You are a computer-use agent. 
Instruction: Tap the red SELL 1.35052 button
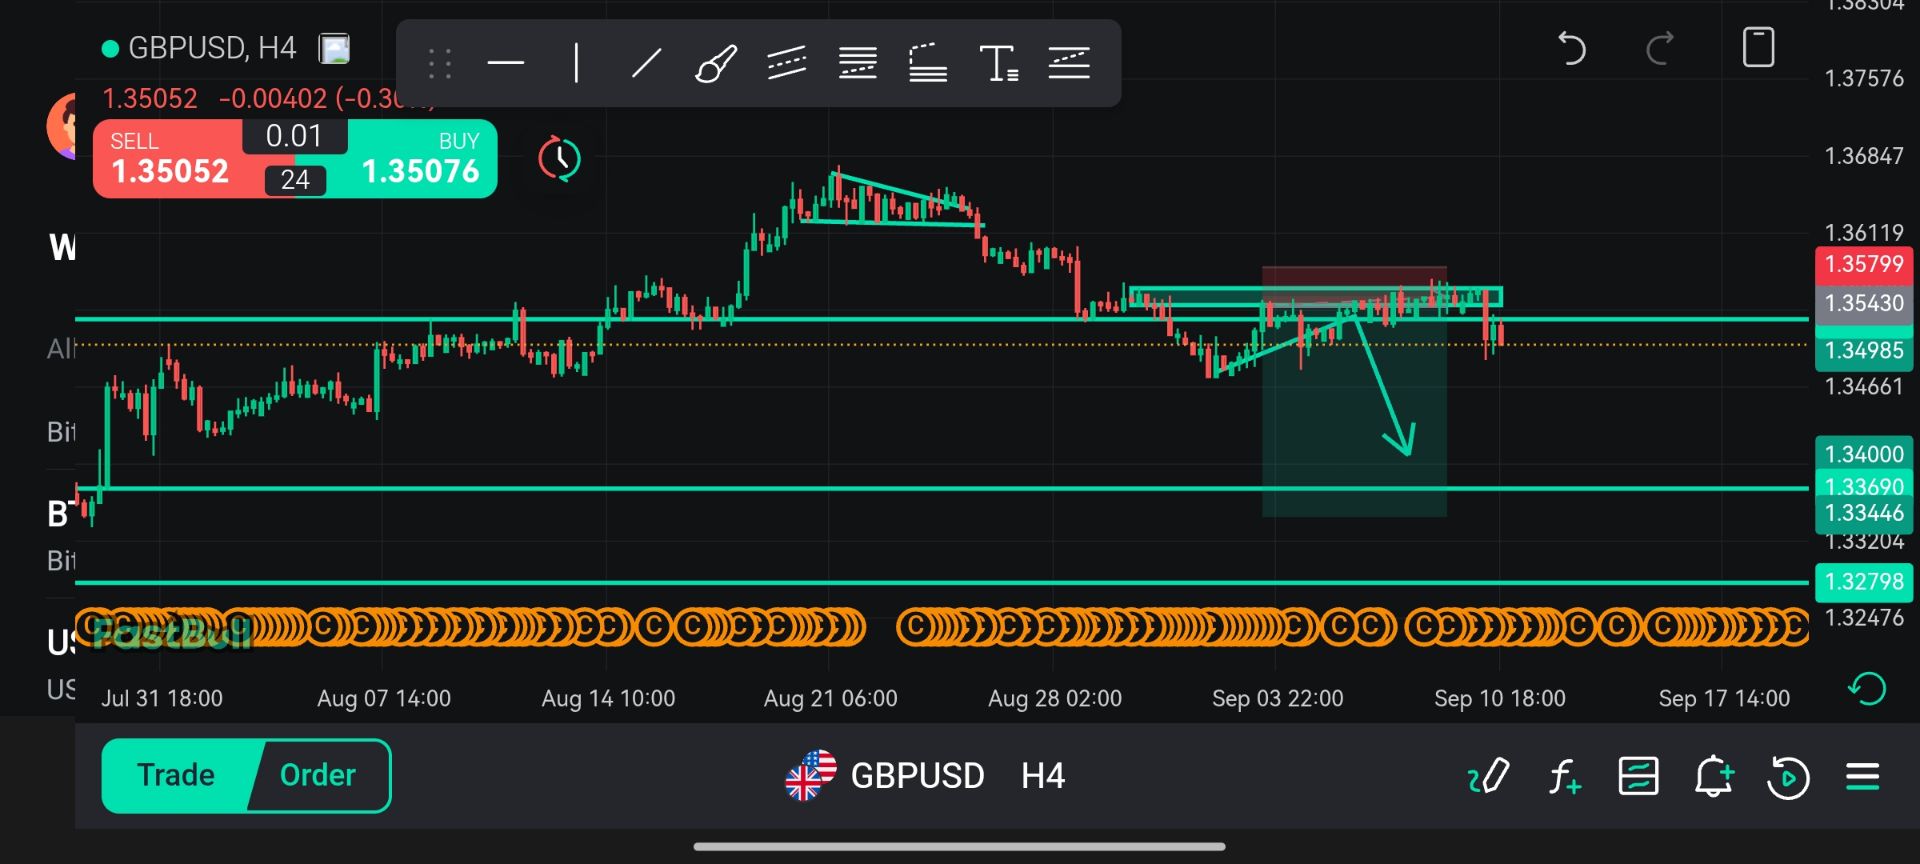click(170, 159)
